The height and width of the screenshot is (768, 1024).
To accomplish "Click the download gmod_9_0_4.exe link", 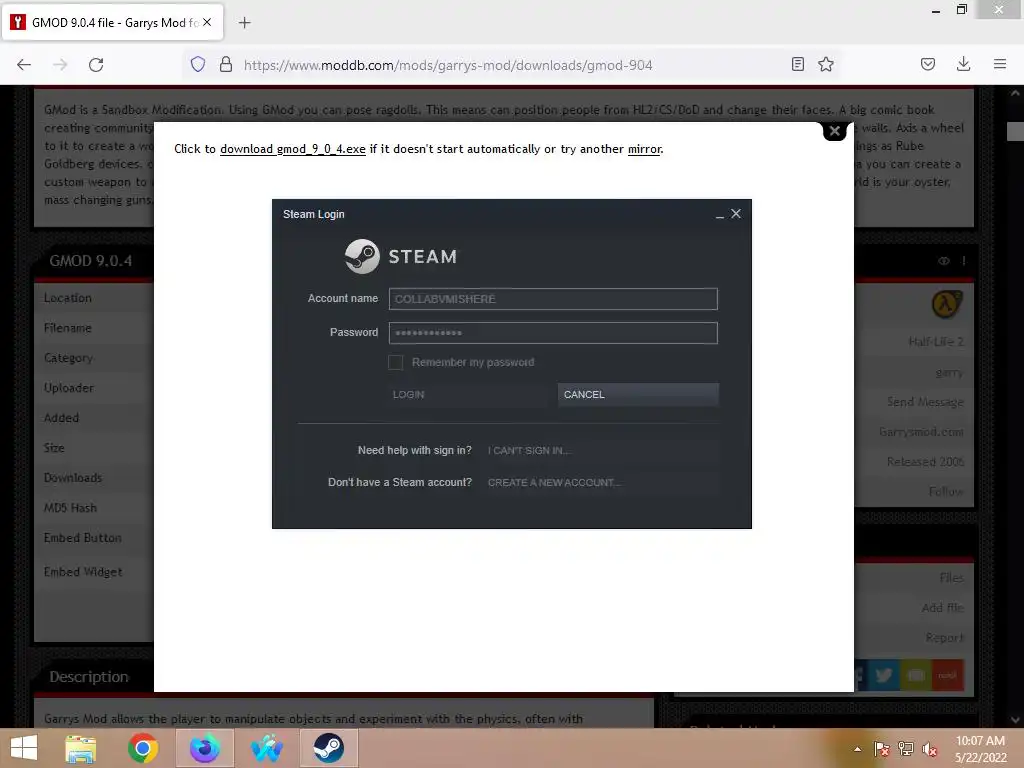I will click(293, 149).
